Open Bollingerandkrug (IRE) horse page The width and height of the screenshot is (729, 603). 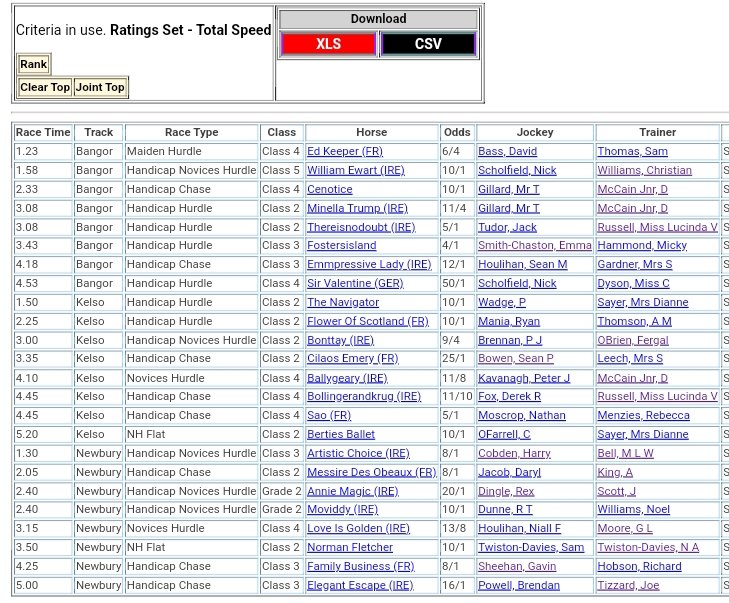pyautogui.click(x=364, y=396)
